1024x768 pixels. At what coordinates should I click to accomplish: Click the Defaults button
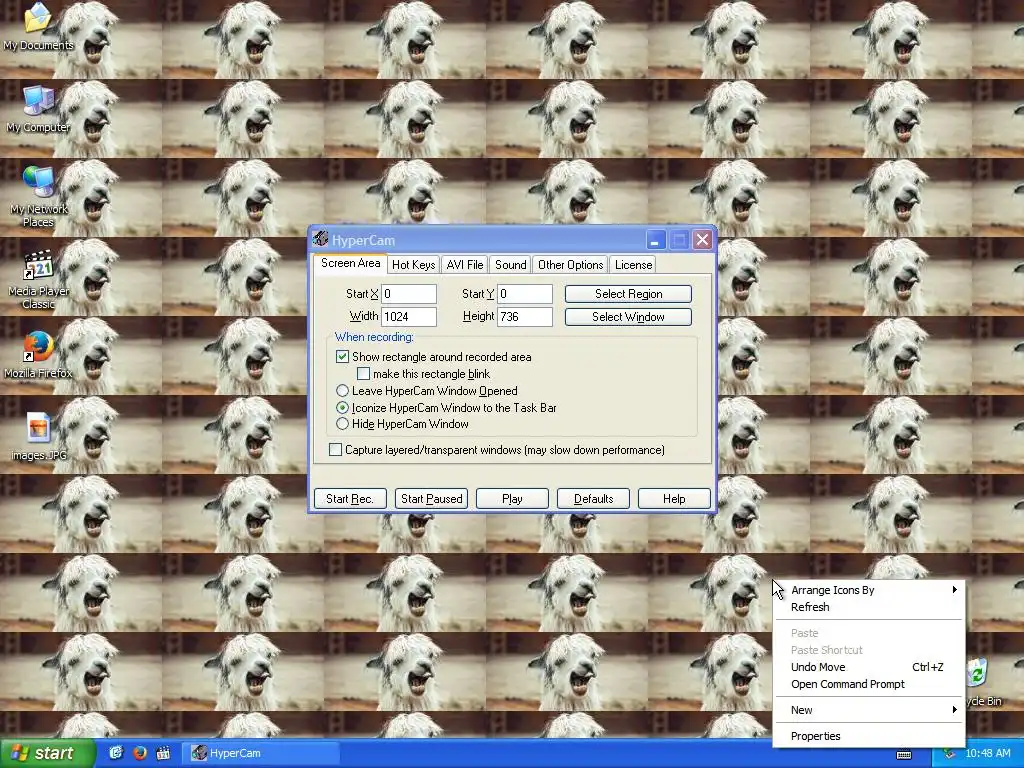[593, 498]
